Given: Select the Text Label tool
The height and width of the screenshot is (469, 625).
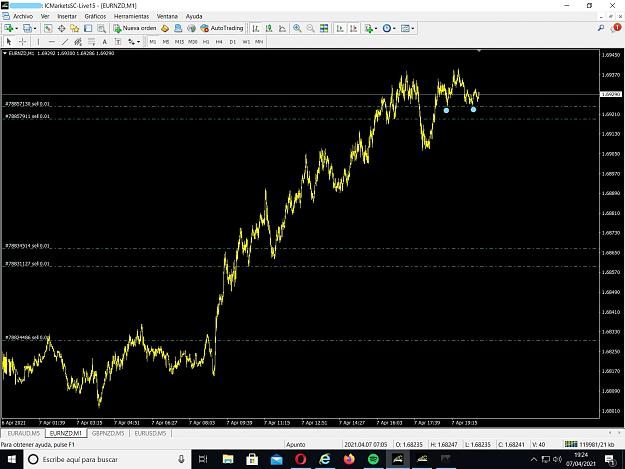Looking at the screenshot, I should pos(118,41).
